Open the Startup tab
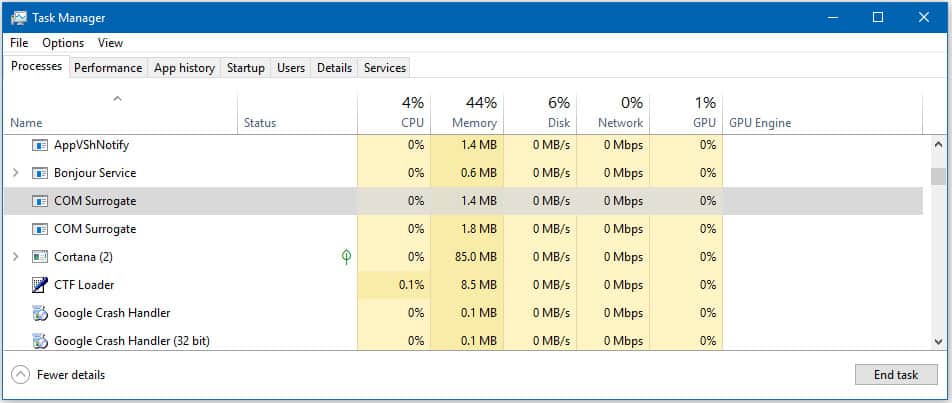The image size is (952, 403). click(x=246, y=68)
